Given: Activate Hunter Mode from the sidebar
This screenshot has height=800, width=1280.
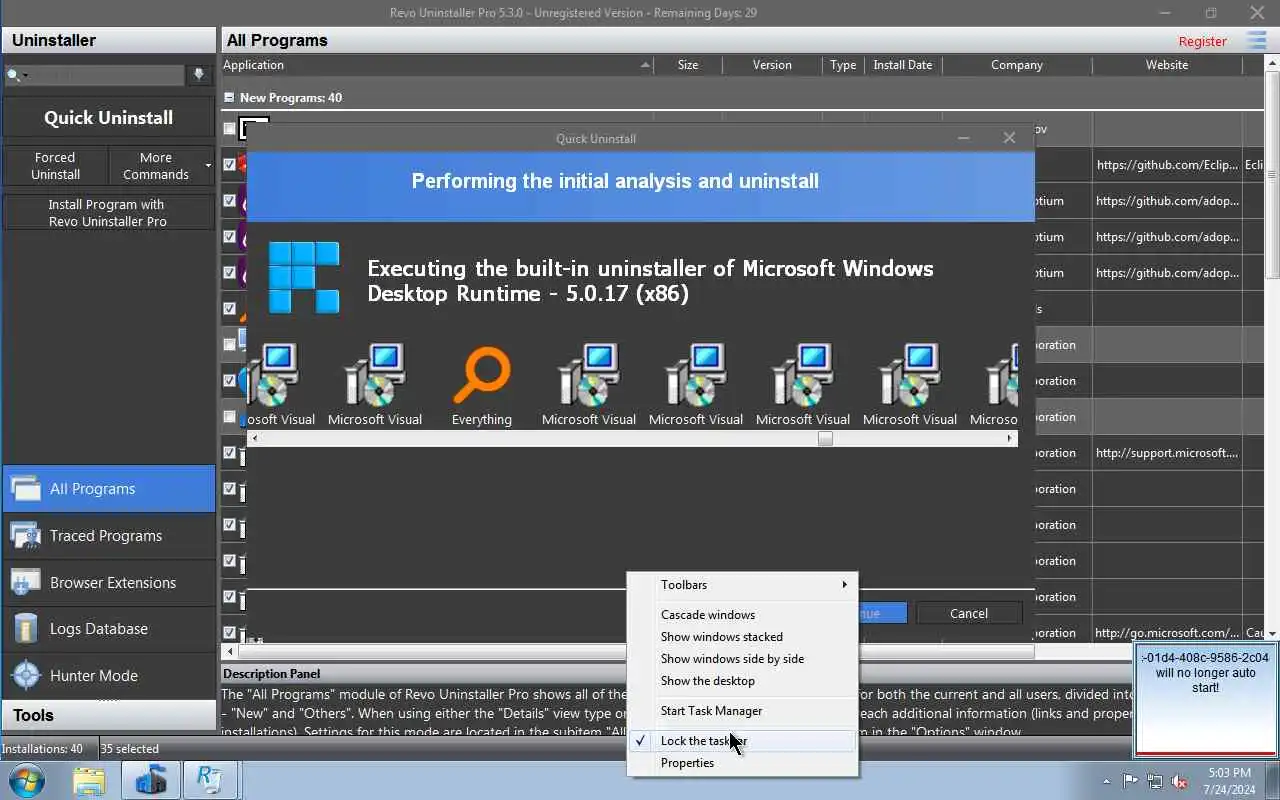Looking at the screenshot, I should [108, 675].
